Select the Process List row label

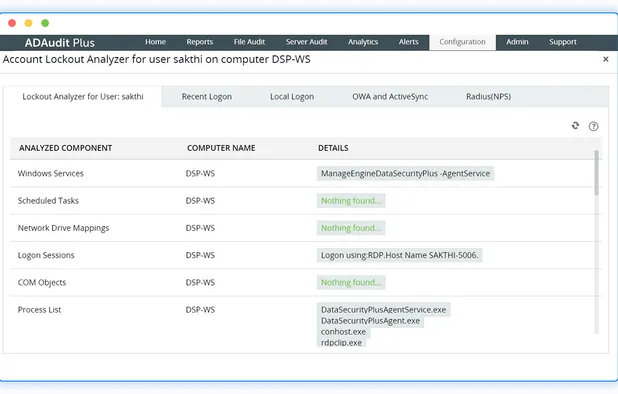[x=39, y=310]
